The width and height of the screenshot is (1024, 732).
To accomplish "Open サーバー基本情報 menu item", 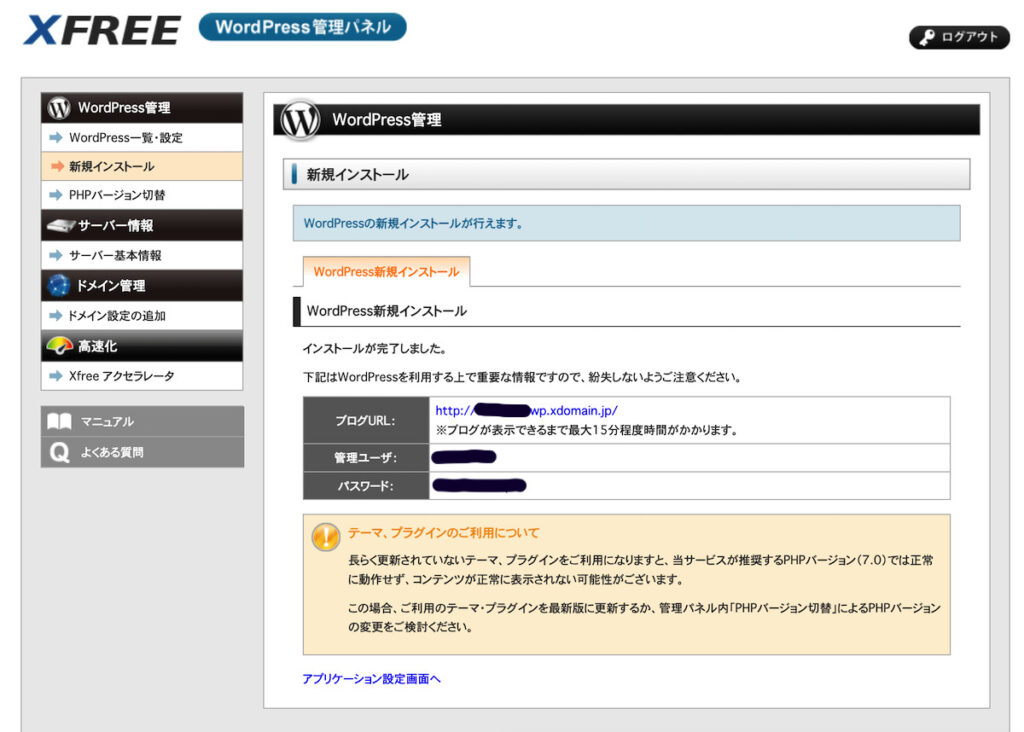I will 142,255.
